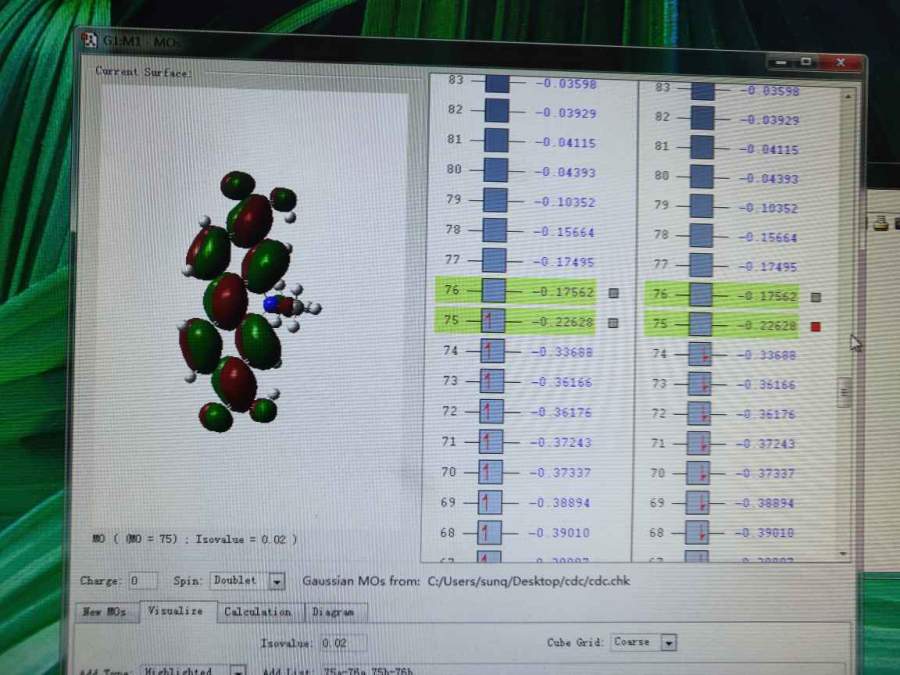The height and width of the screenshot is (675, 900).
Task: Choose highlighted beta orbital 76 box
Action: pyautogui.click(x=700, y=295)
